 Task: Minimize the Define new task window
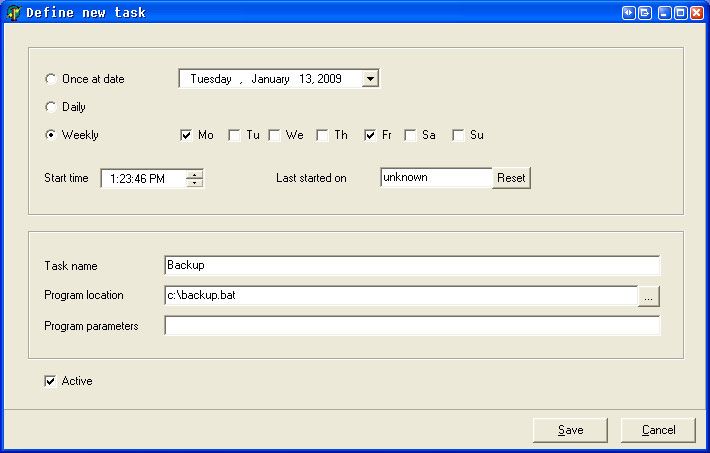664,13
